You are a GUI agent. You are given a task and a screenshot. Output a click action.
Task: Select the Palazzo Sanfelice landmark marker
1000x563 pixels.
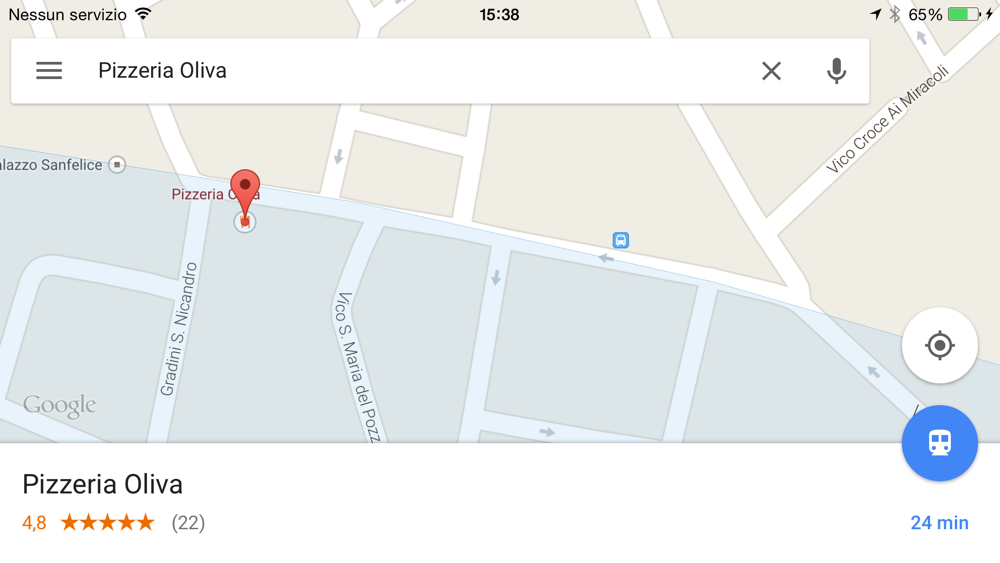117,165
